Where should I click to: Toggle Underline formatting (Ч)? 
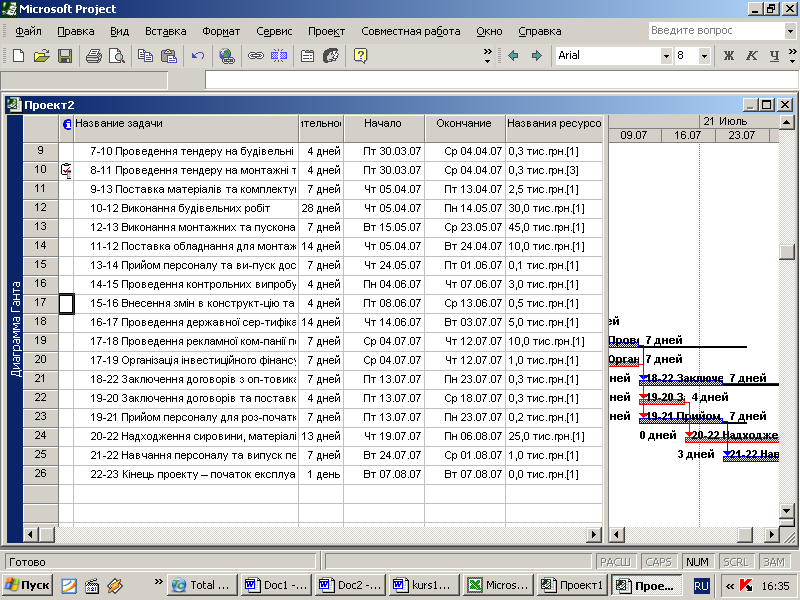coord(773,56)
